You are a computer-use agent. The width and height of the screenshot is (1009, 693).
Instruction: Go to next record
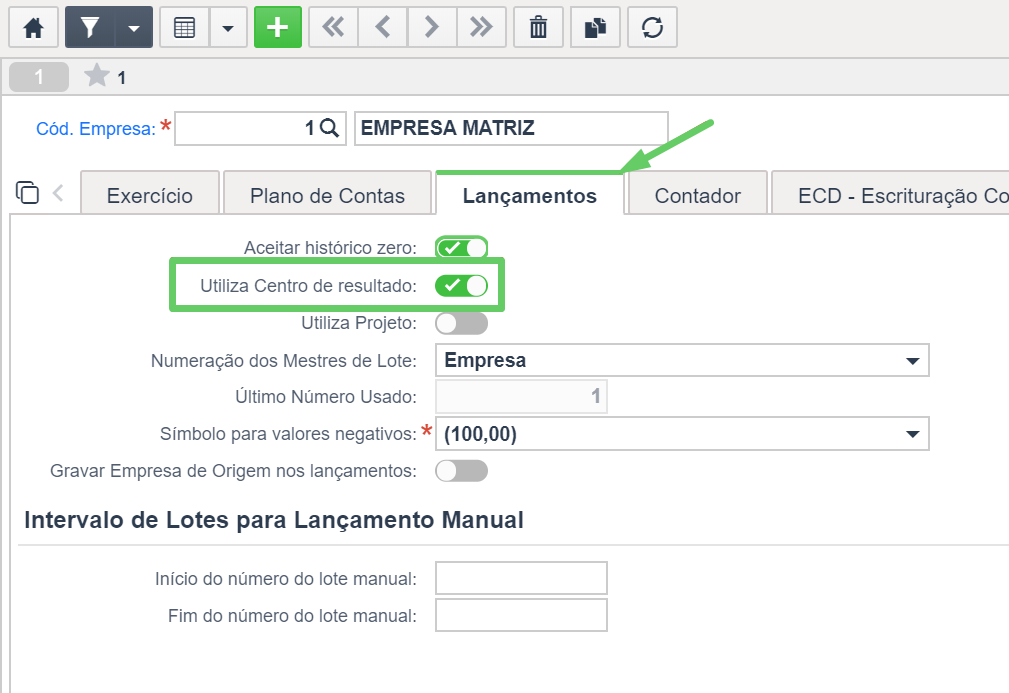(432, 28)
